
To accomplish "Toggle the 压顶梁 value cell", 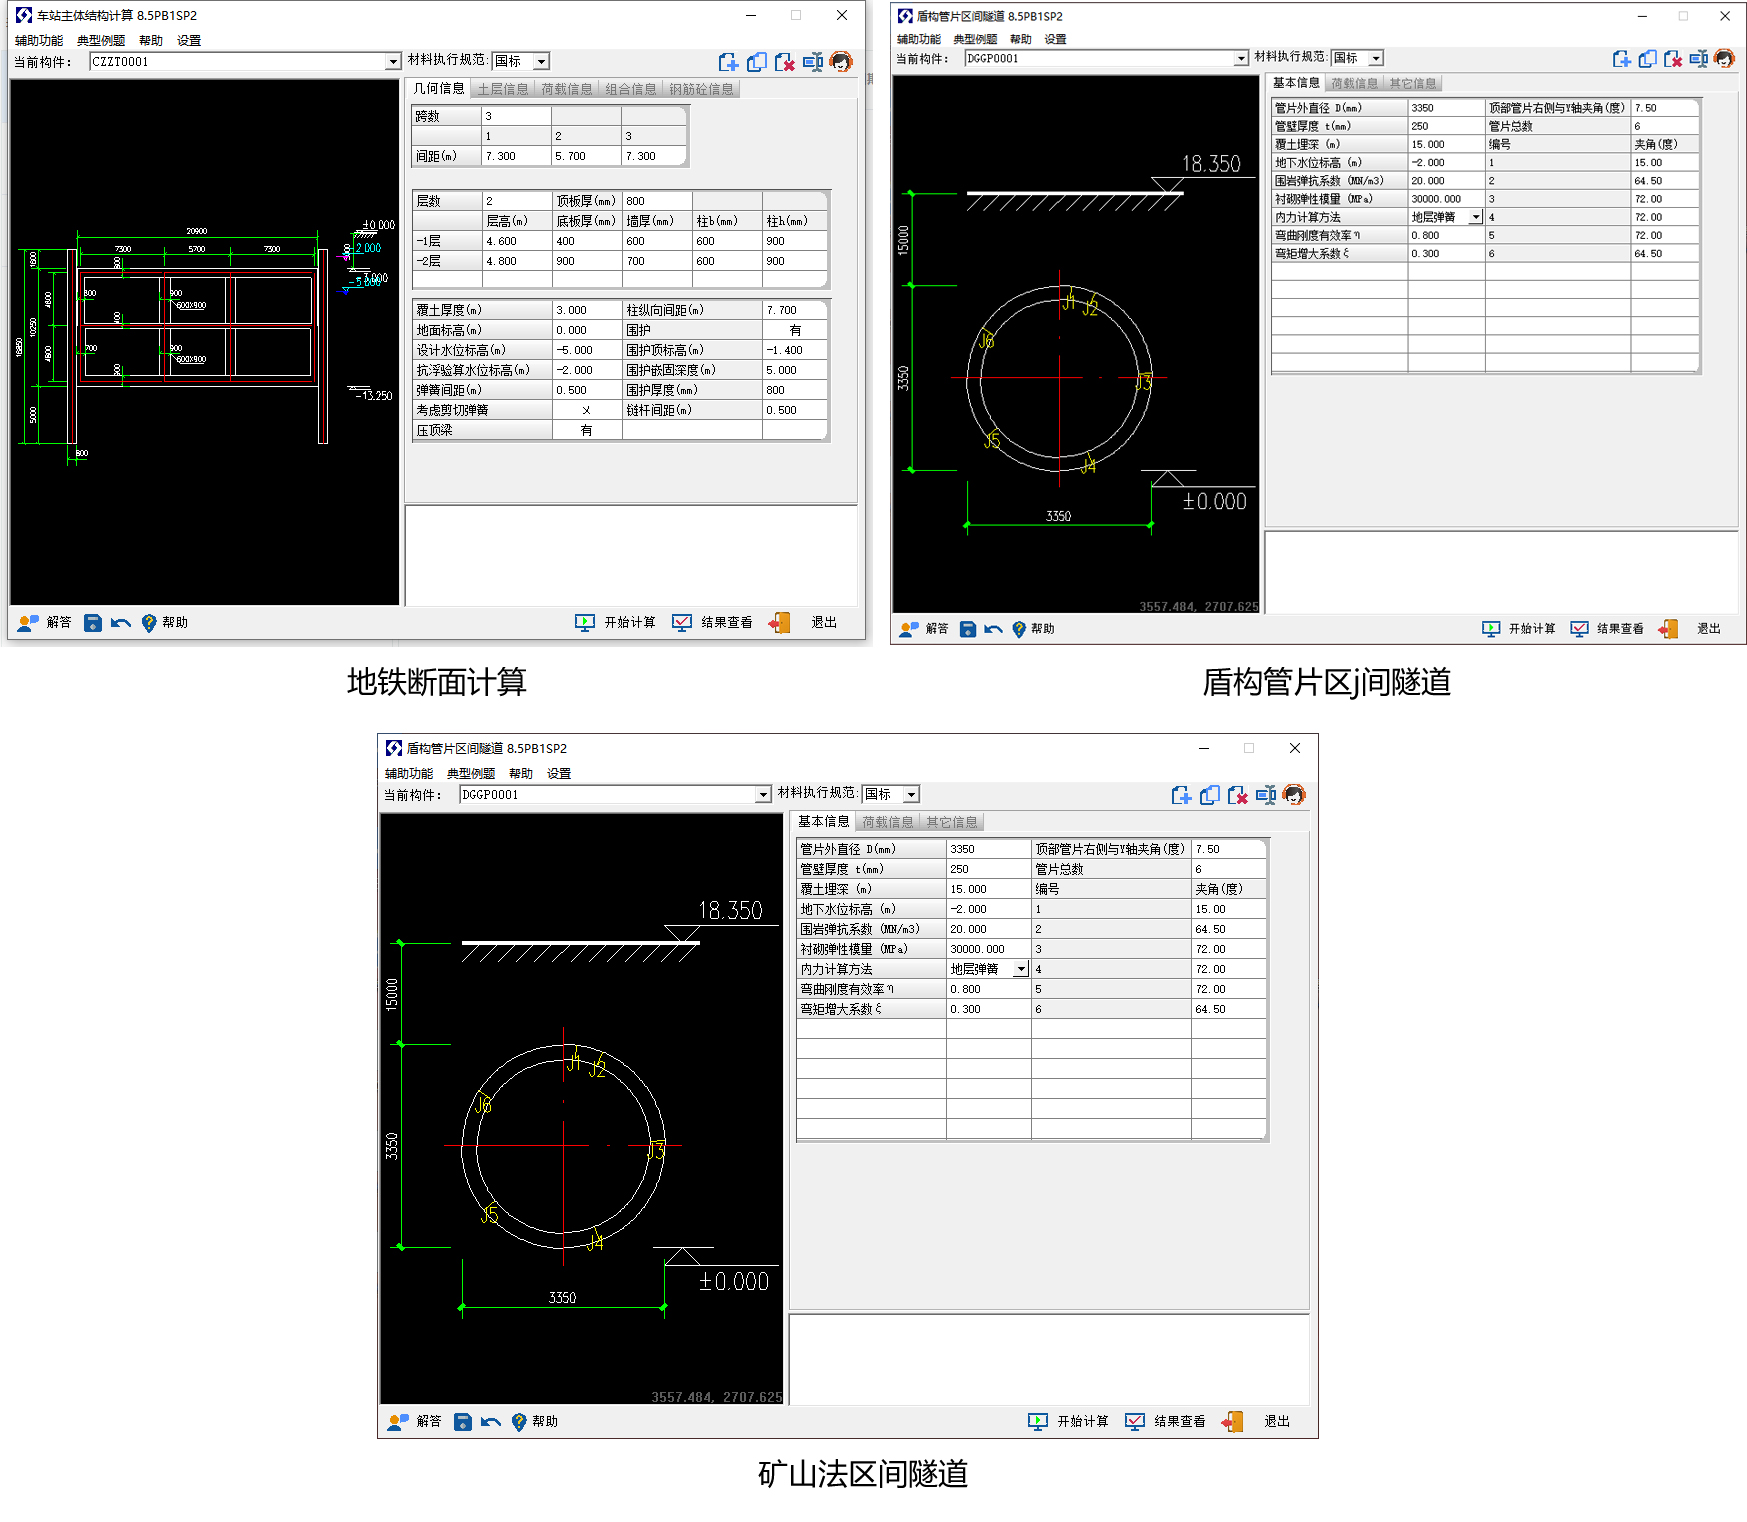I will click(586, 430).
